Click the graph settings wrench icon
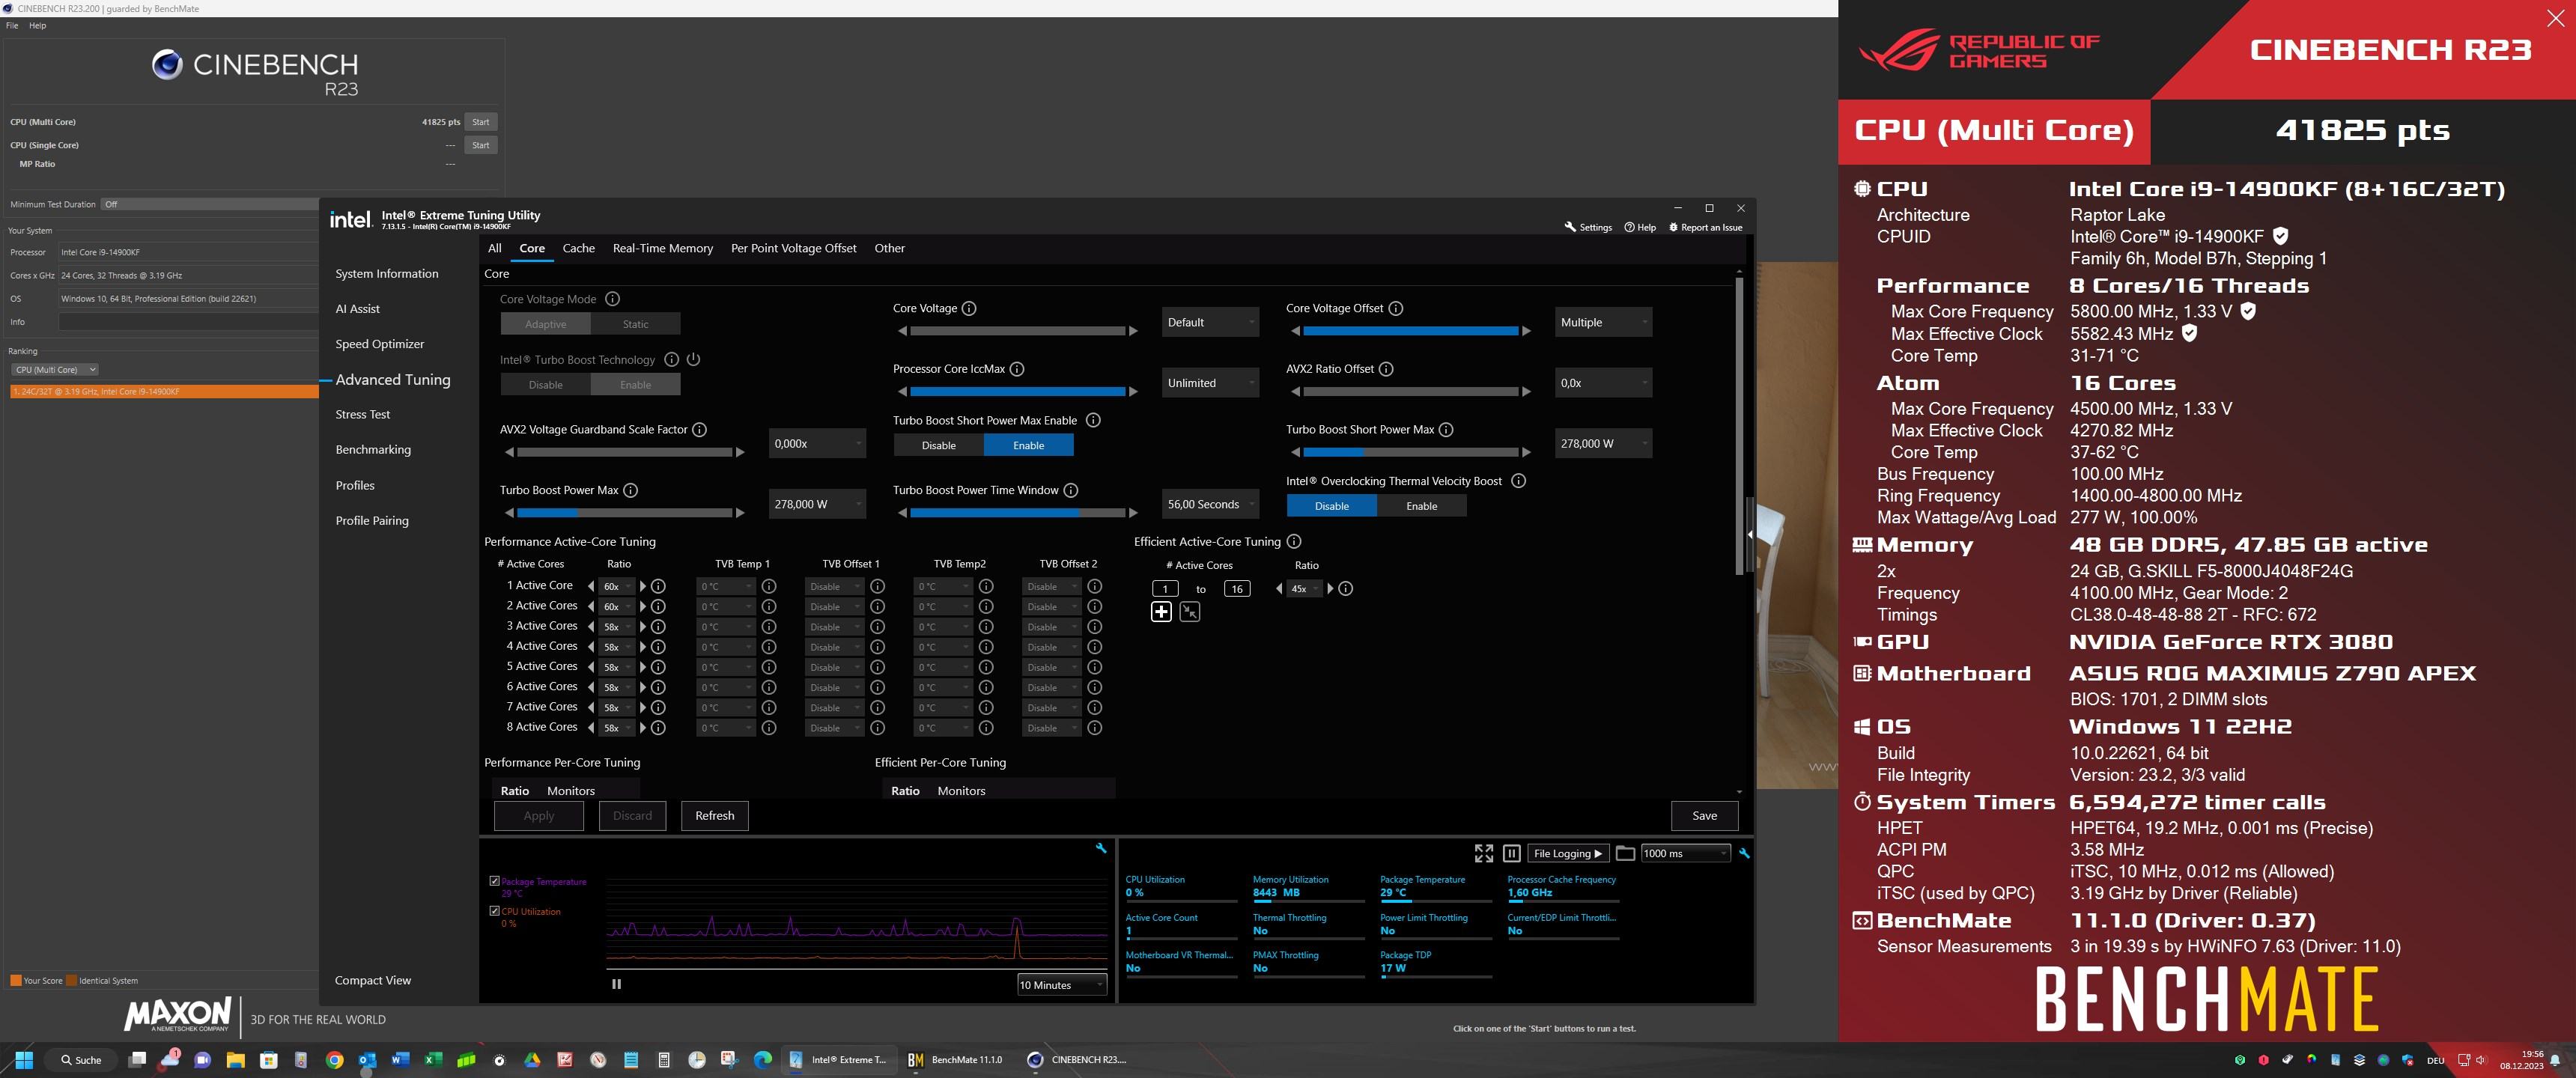Viewport: 2576px width, 1078px height. click(1101, 848)
